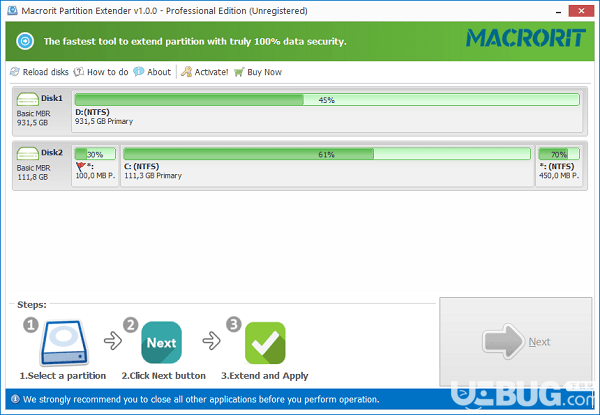Image resolution: width=600 pixels, height=415 pixels.
Task: Click the Next text on the large button
Action: (x=540, y=342)
